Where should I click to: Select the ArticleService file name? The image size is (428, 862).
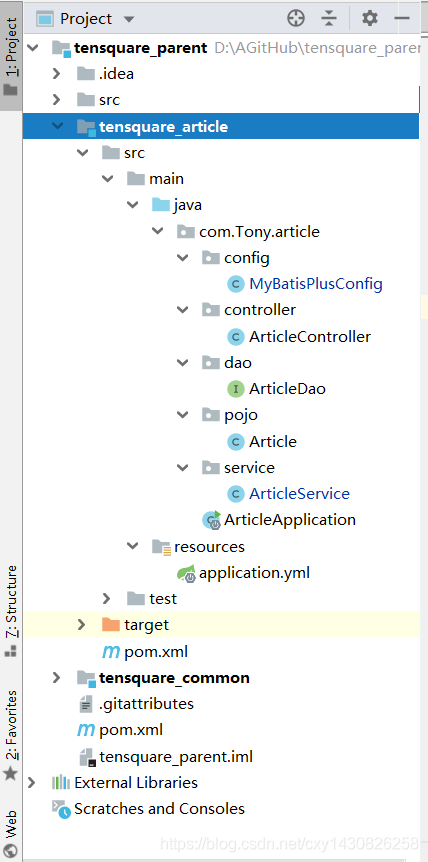click(x=299, y=494)
